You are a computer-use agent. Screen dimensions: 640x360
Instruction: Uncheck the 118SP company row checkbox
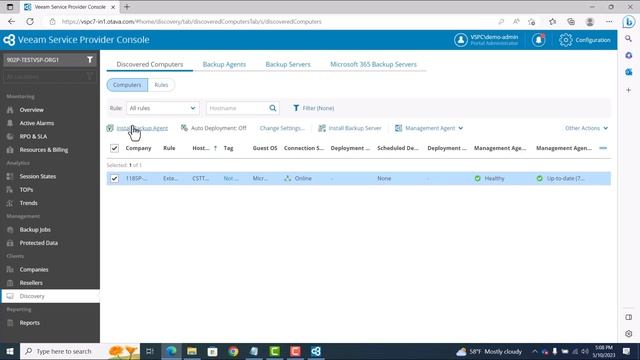tap(114, 178)
